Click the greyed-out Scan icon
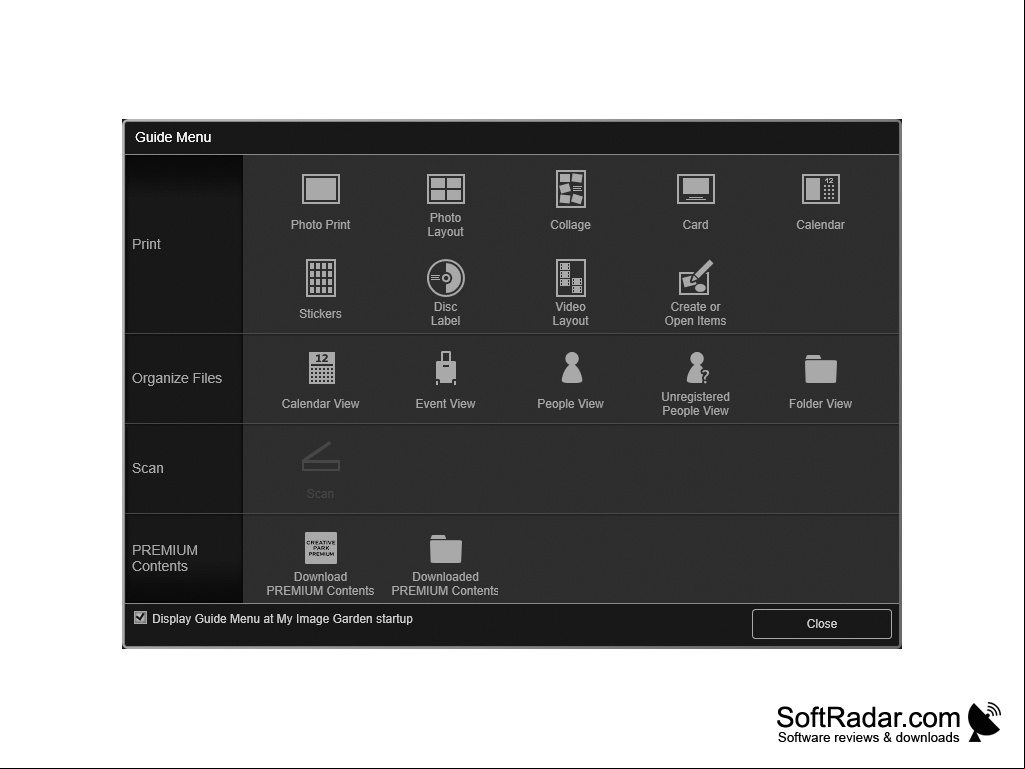 pos(320,457)
